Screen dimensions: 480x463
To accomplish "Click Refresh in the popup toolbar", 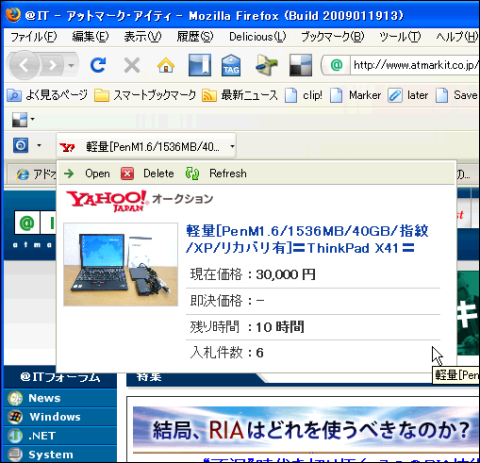I will pos(228,173).
